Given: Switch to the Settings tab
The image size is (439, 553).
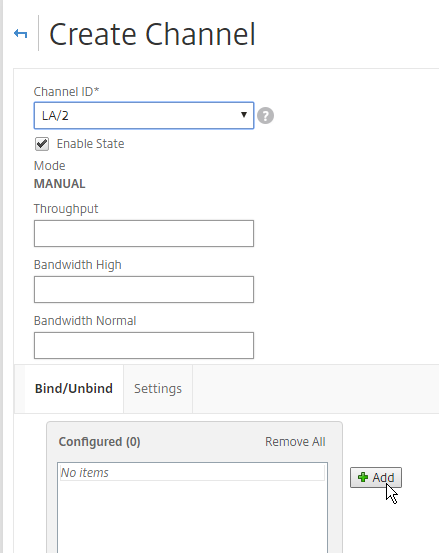Looking at the screenshot, I should pos(158,389).
